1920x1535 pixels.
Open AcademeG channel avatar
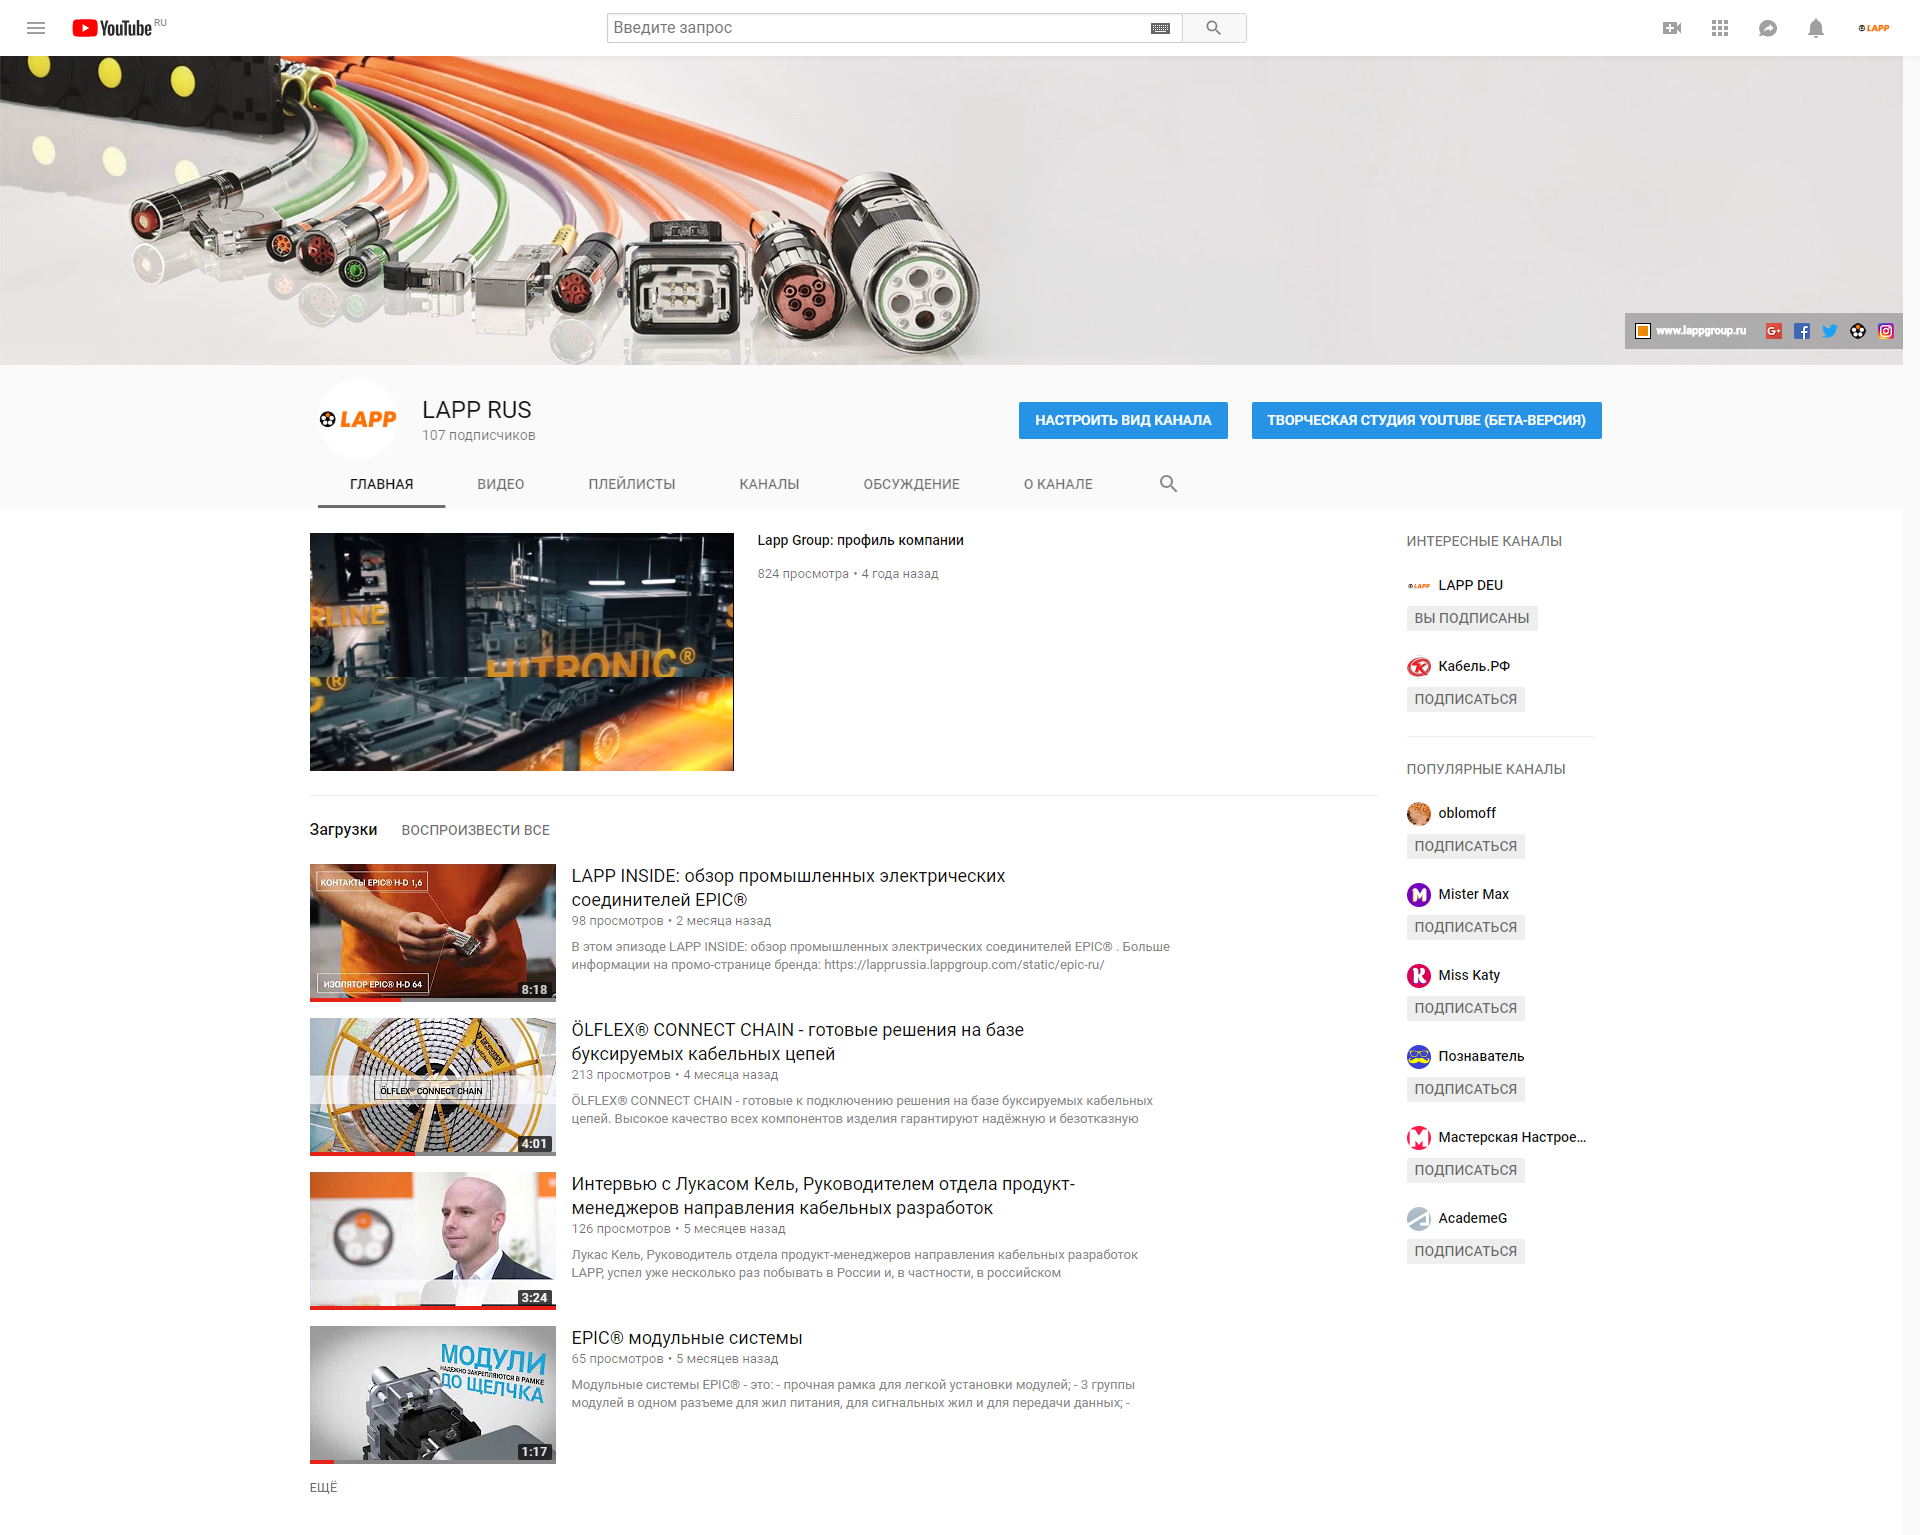[x=1419, y=1218]
